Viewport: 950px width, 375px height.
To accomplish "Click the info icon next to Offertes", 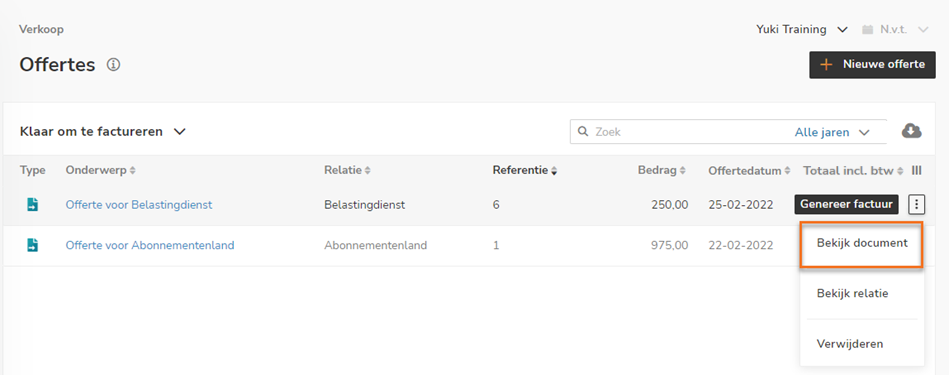I will (x=113, y=64).
